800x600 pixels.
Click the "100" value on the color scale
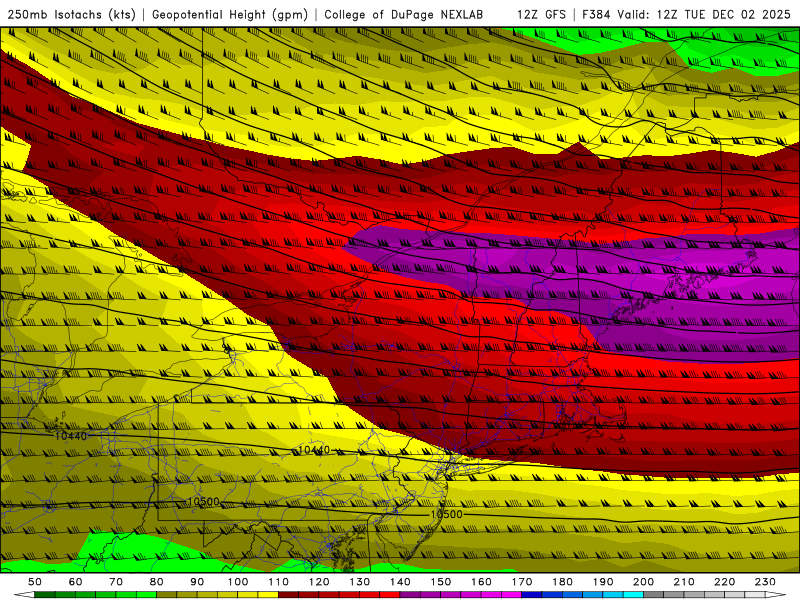point(238,582)
